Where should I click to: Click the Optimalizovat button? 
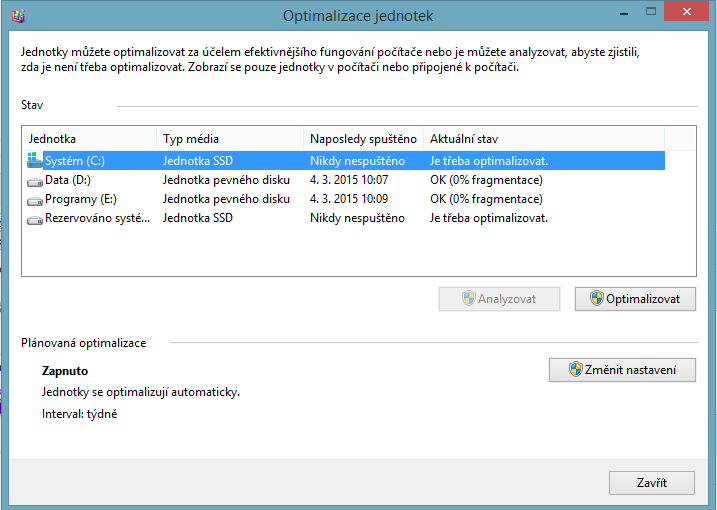(635, 299)
